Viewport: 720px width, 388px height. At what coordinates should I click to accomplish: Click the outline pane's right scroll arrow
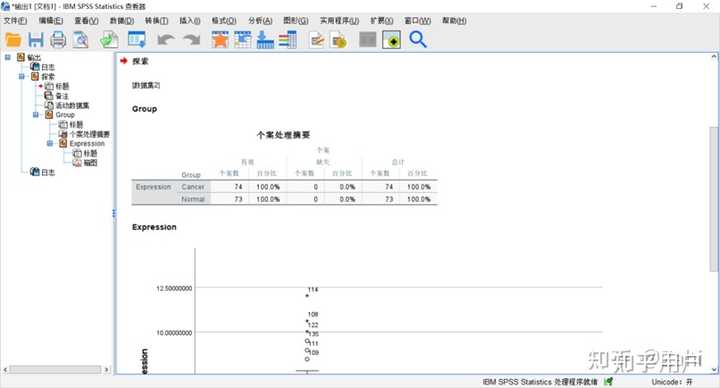[107, 369]
